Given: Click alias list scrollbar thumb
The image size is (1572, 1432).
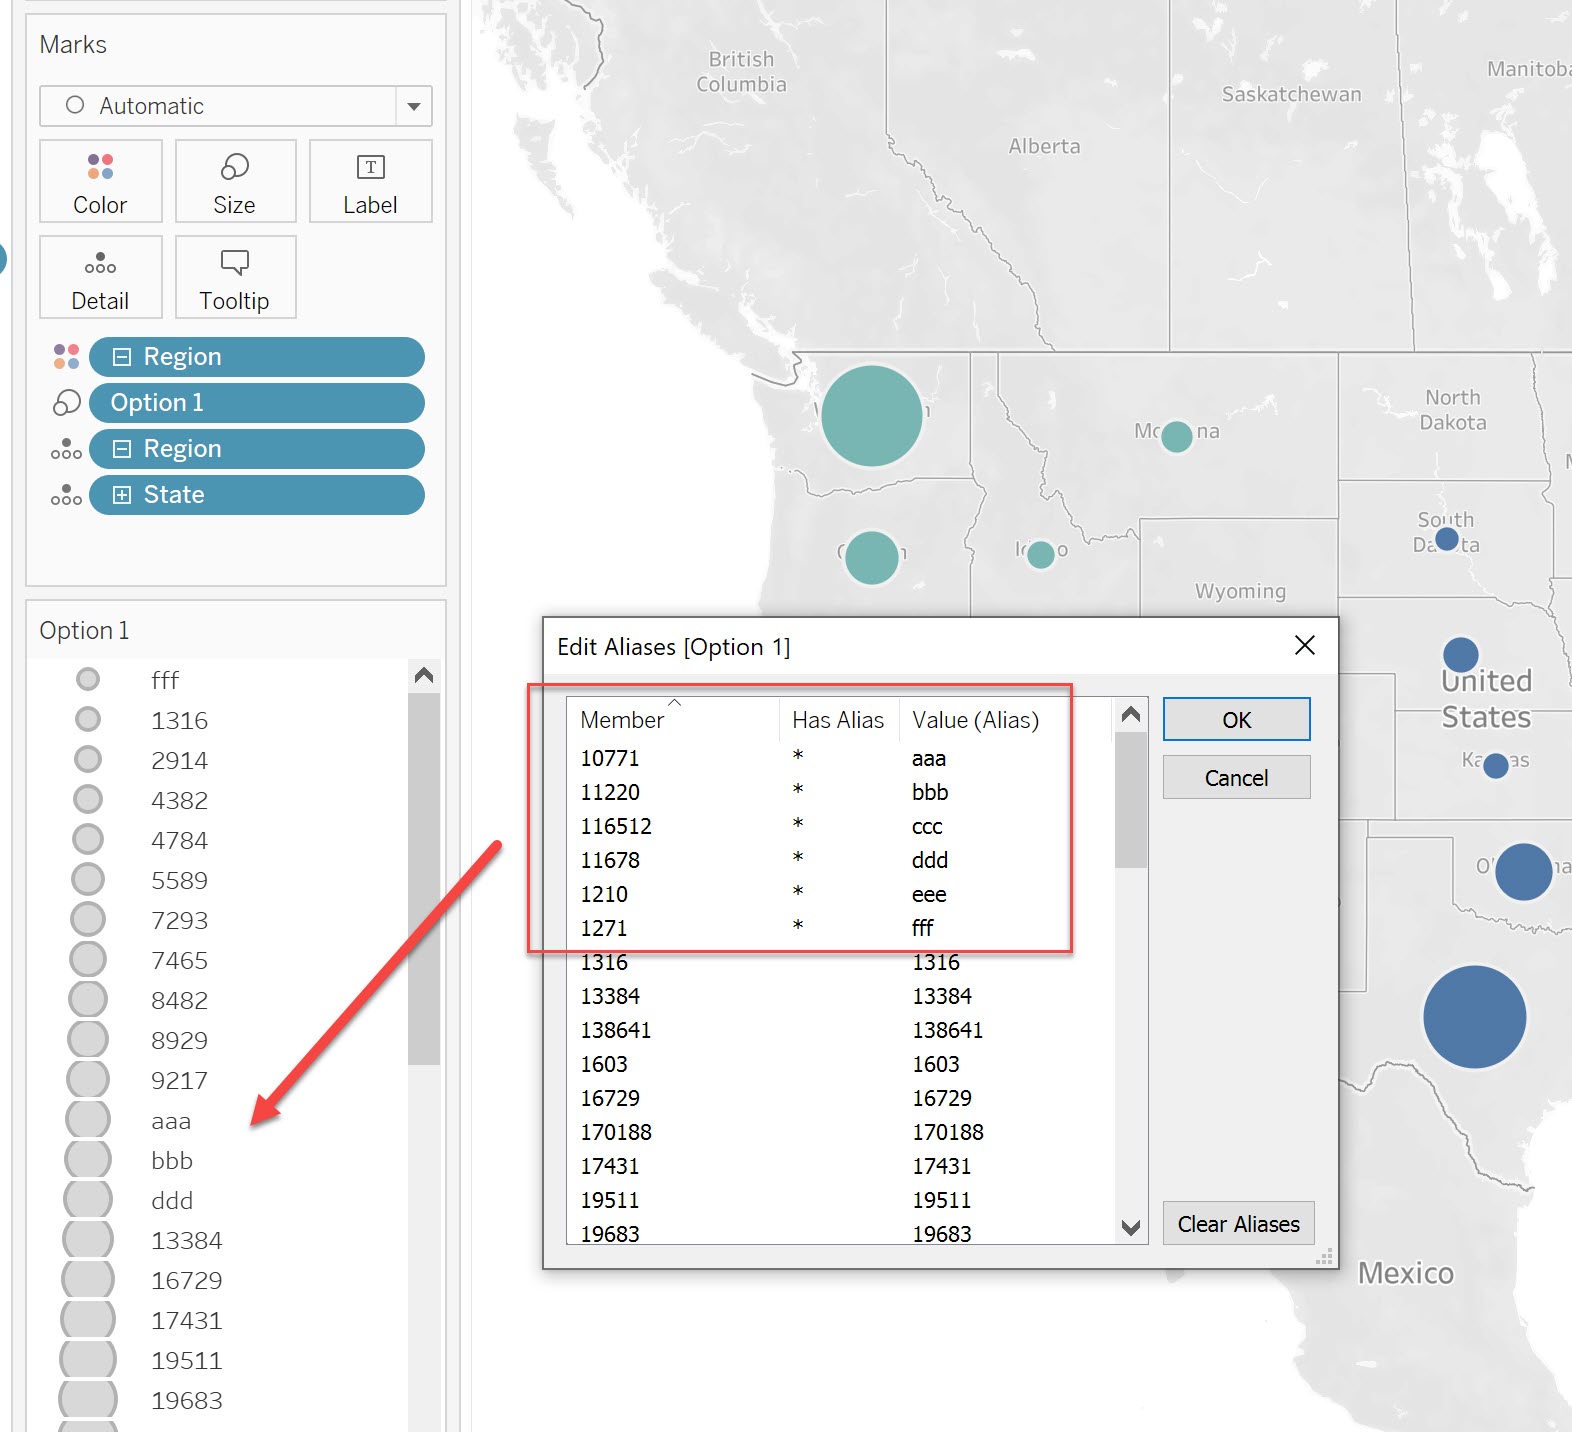Looking at the screenshot, I should (1131, 800).
